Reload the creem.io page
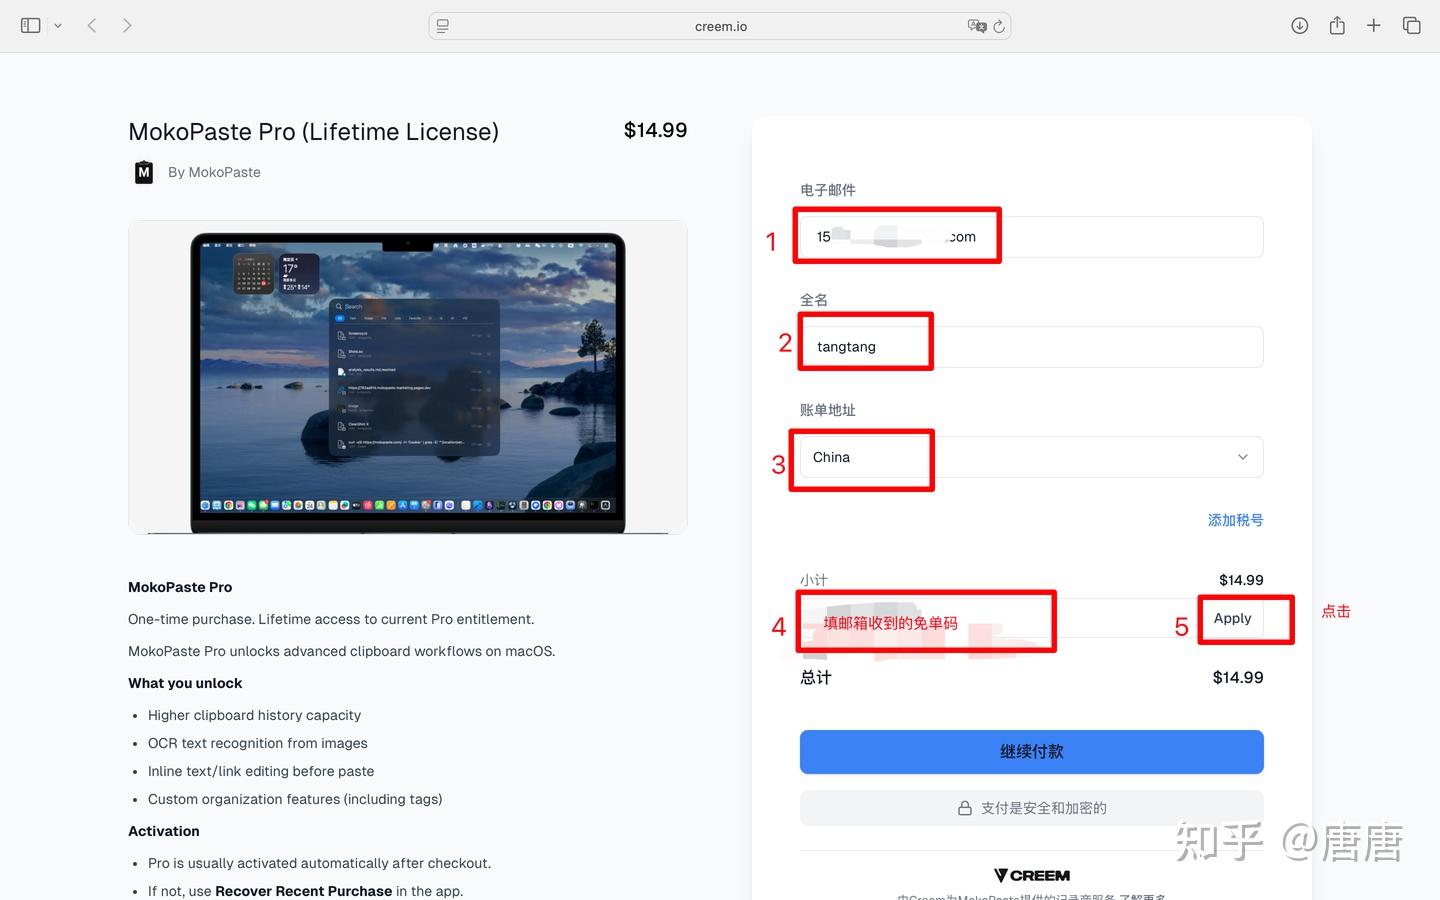The height and width of the screenshot is (900, 1440). click(998, 26)
